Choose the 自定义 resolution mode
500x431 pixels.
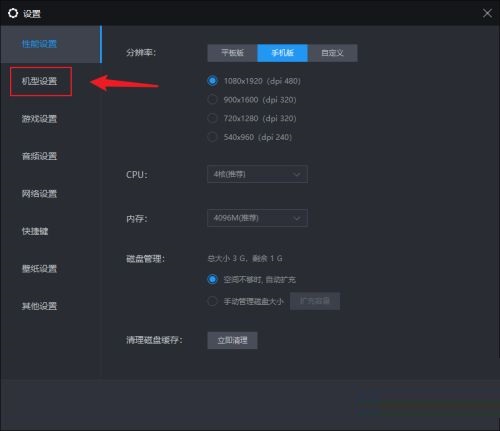click(x=332, y=53)
